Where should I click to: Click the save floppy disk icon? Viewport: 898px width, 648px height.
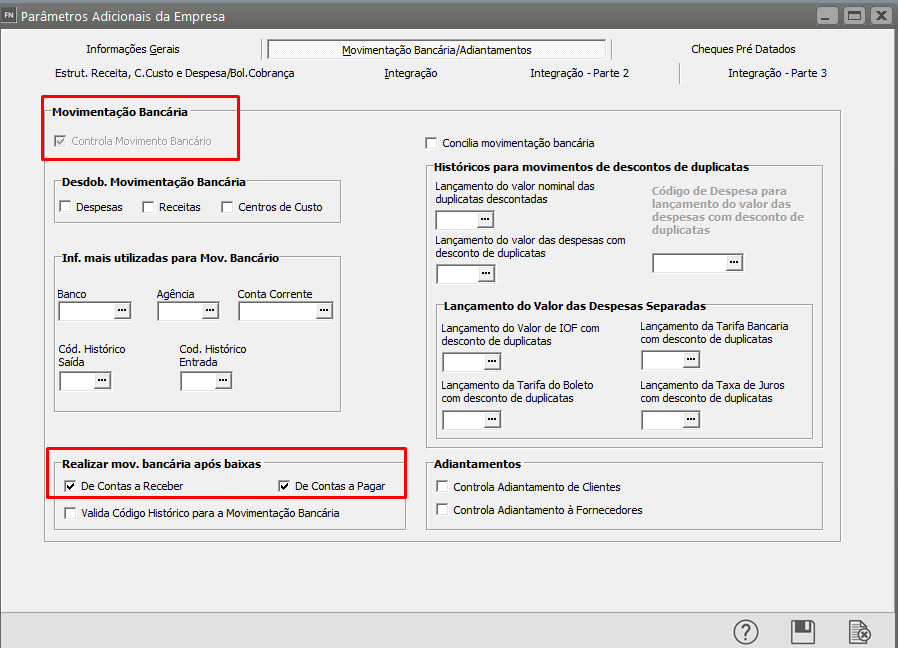(802, 632)
